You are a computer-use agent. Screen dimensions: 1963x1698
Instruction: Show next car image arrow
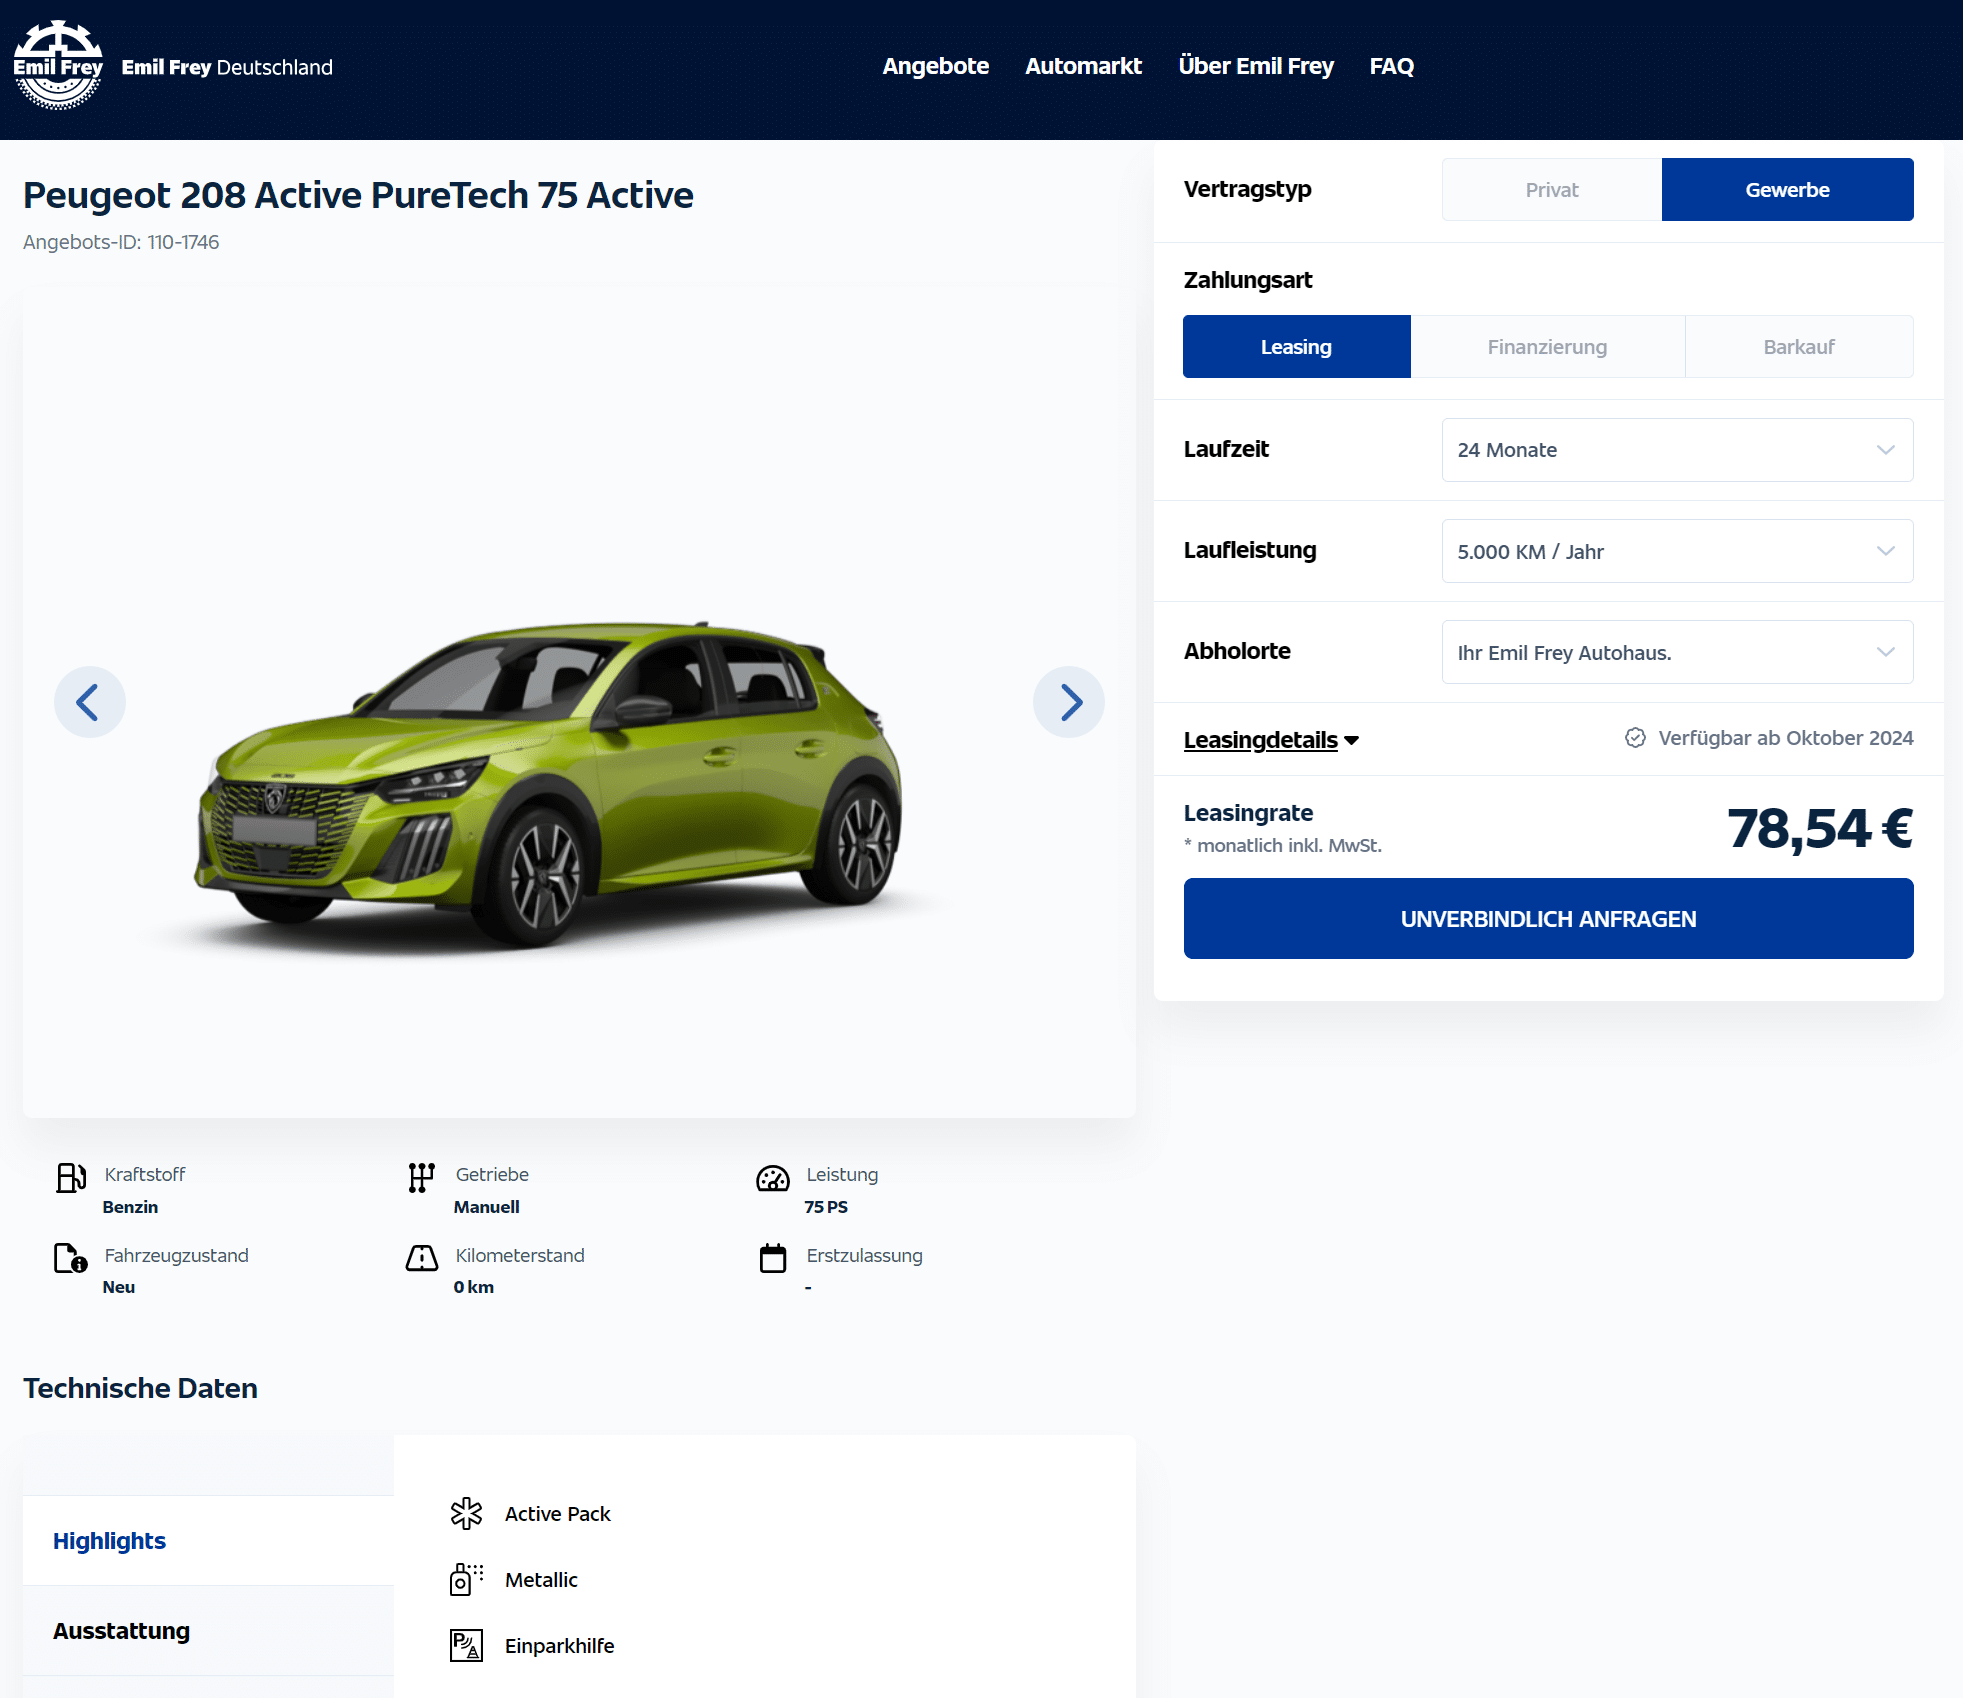click(x=1069, y=702)
